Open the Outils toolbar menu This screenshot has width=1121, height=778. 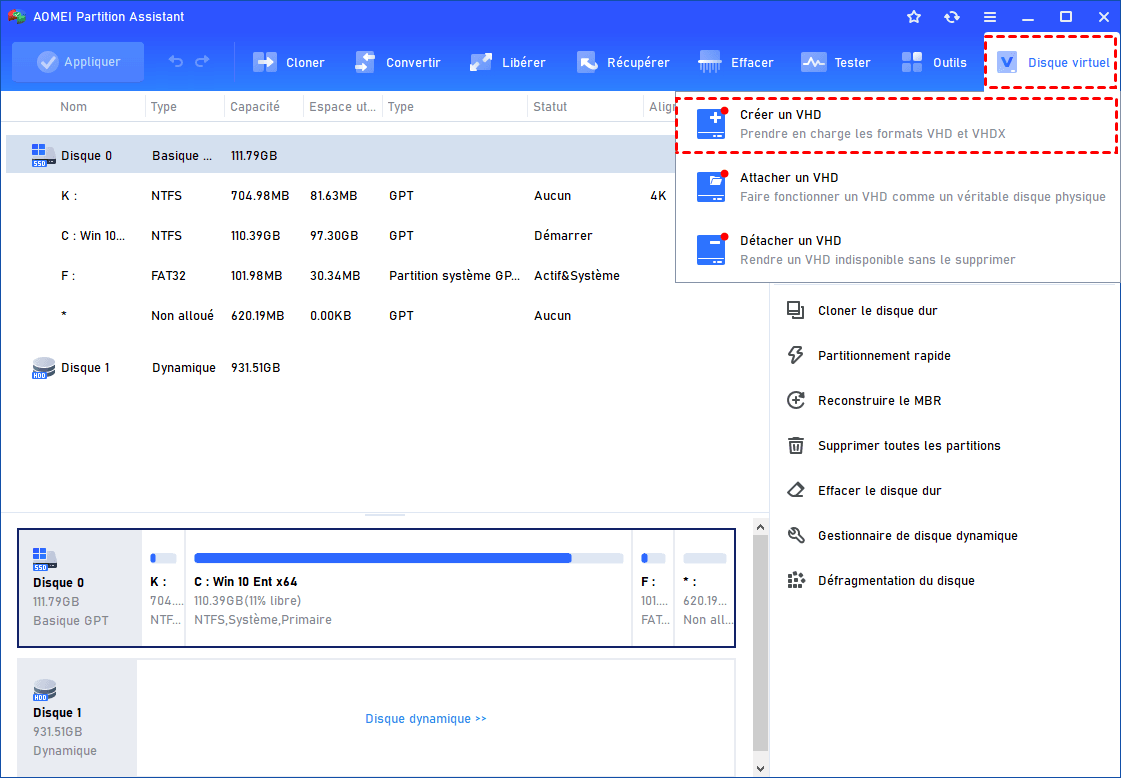pyautogui.click(x=934, y=62)
